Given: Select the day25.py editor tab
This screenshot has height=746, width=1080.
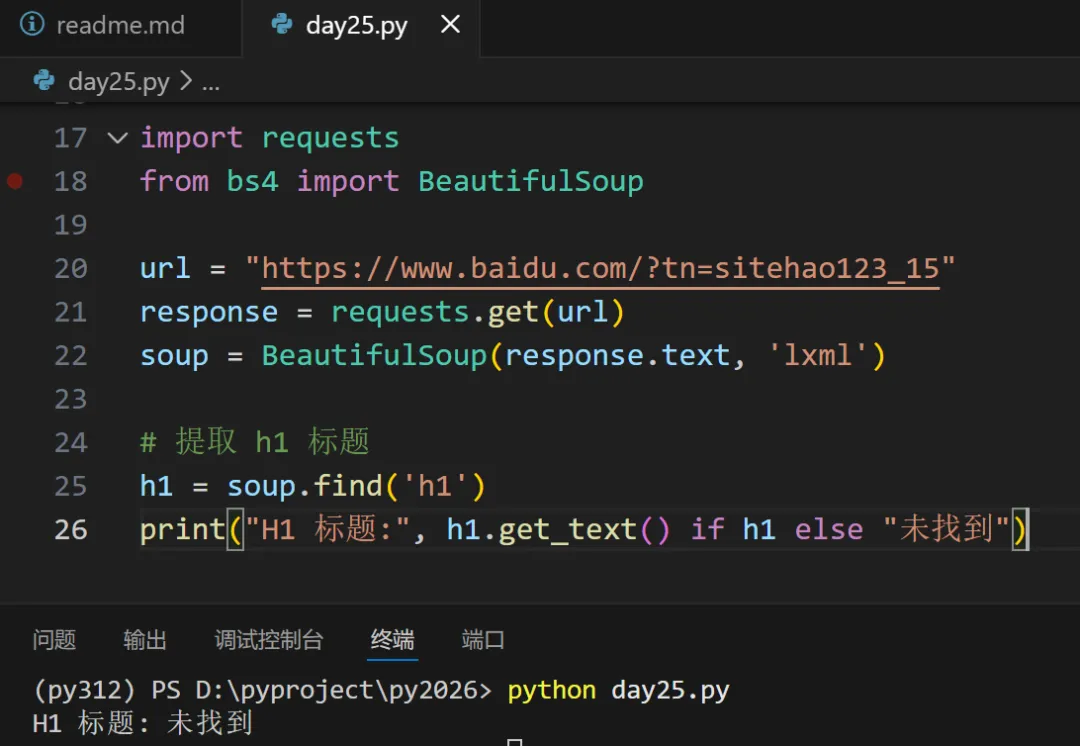Looking at the screenshot, I should [x=356, y=25].
